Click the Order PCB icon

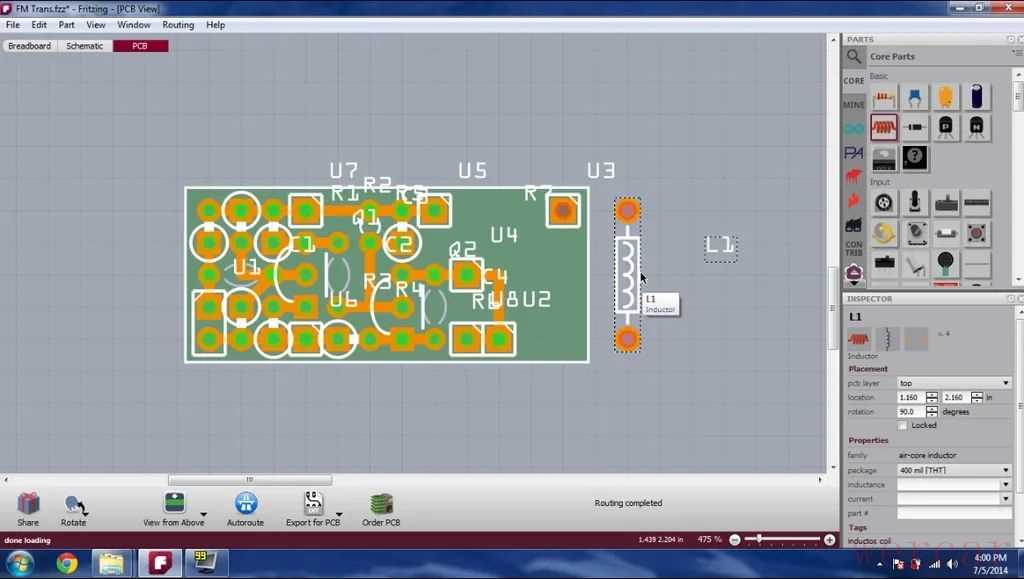[380, 504]
